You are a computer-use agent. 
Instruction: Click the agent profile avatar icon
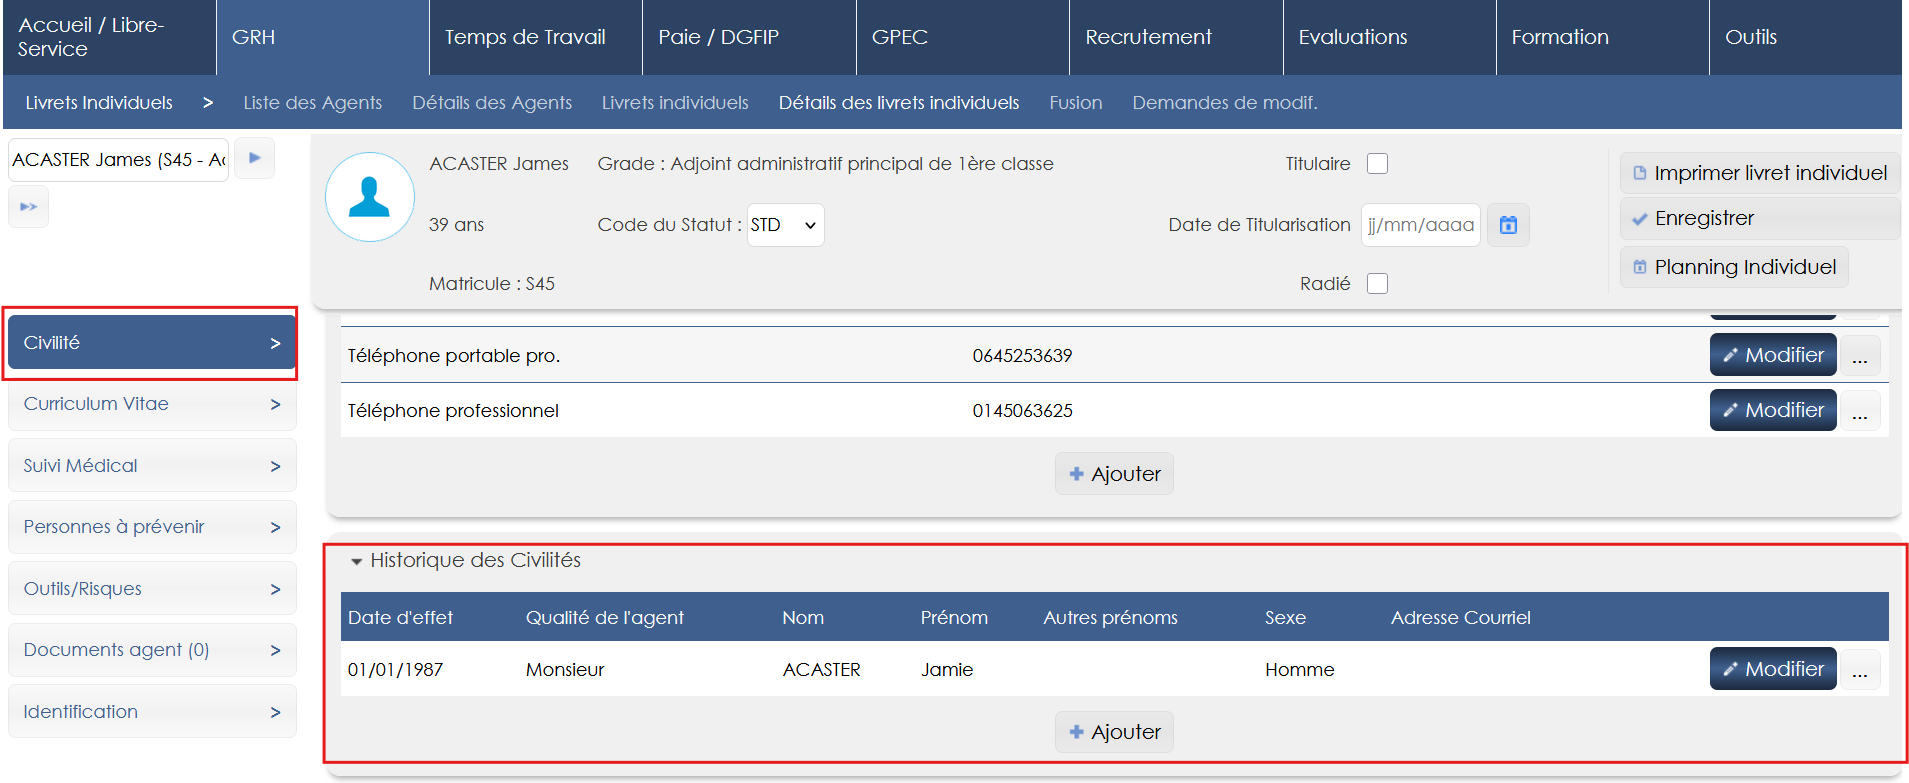pyautogui.click(x=369, y=197)
